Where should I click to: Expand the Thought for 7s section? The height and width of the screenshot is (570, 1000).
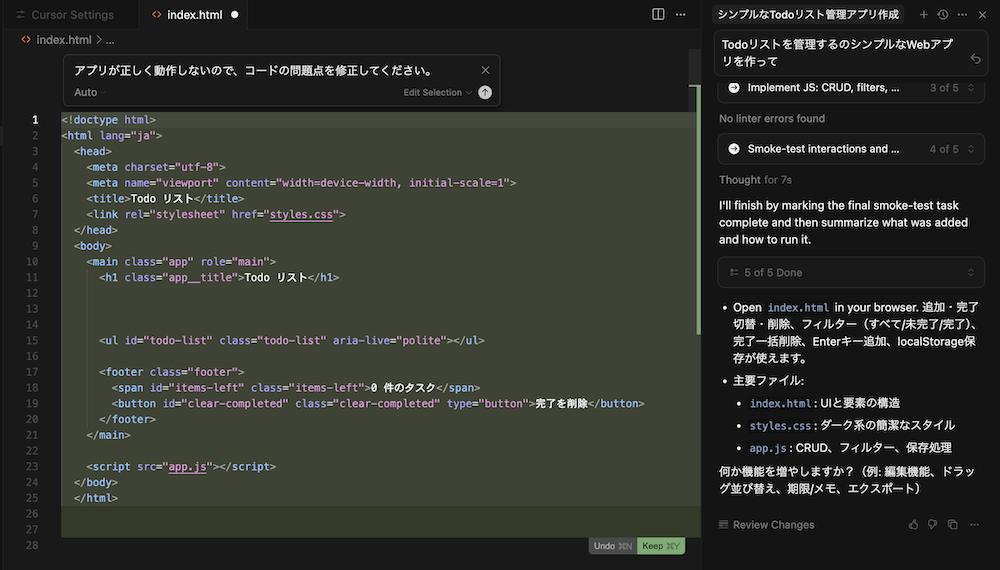coord(755,180)
